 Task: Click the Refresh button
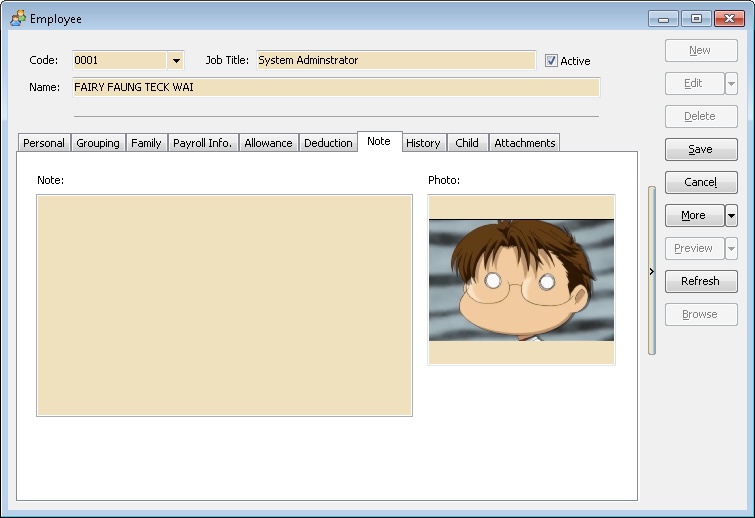click(700, 281)
